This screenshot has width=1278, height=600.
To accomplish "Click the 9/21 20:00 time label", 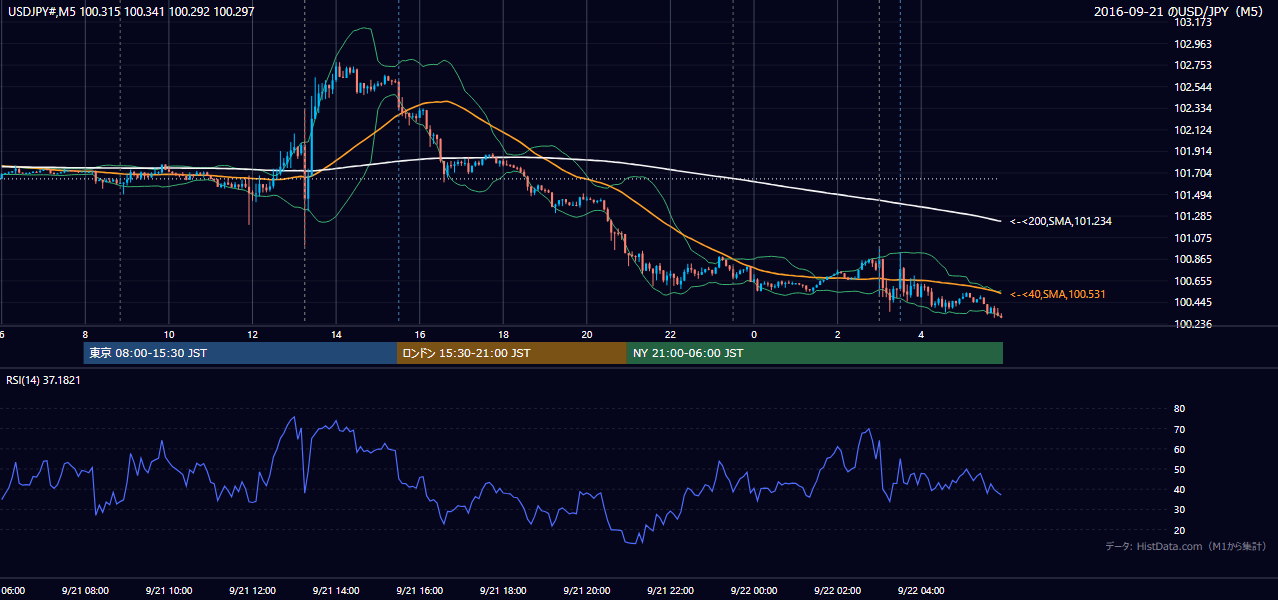I will click(x=586, y=590).
